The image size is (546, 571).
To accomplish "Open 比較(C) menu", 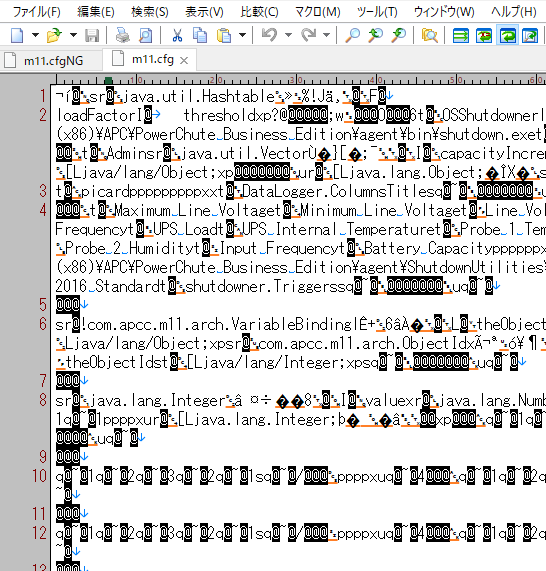I will tap(259, 12).
